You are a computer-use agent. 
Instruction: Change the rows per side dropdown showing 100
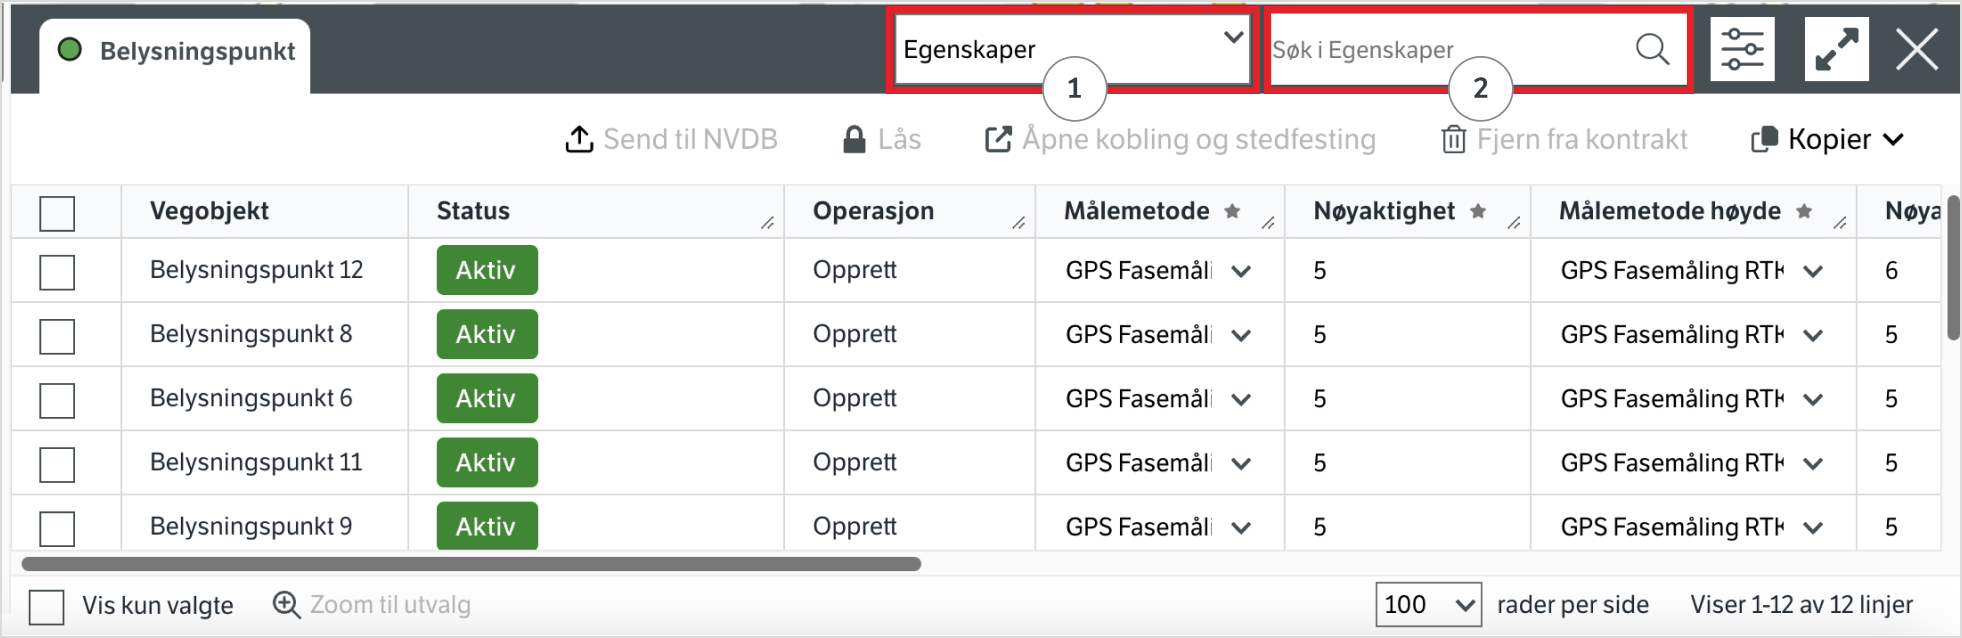click(1427, 605)
